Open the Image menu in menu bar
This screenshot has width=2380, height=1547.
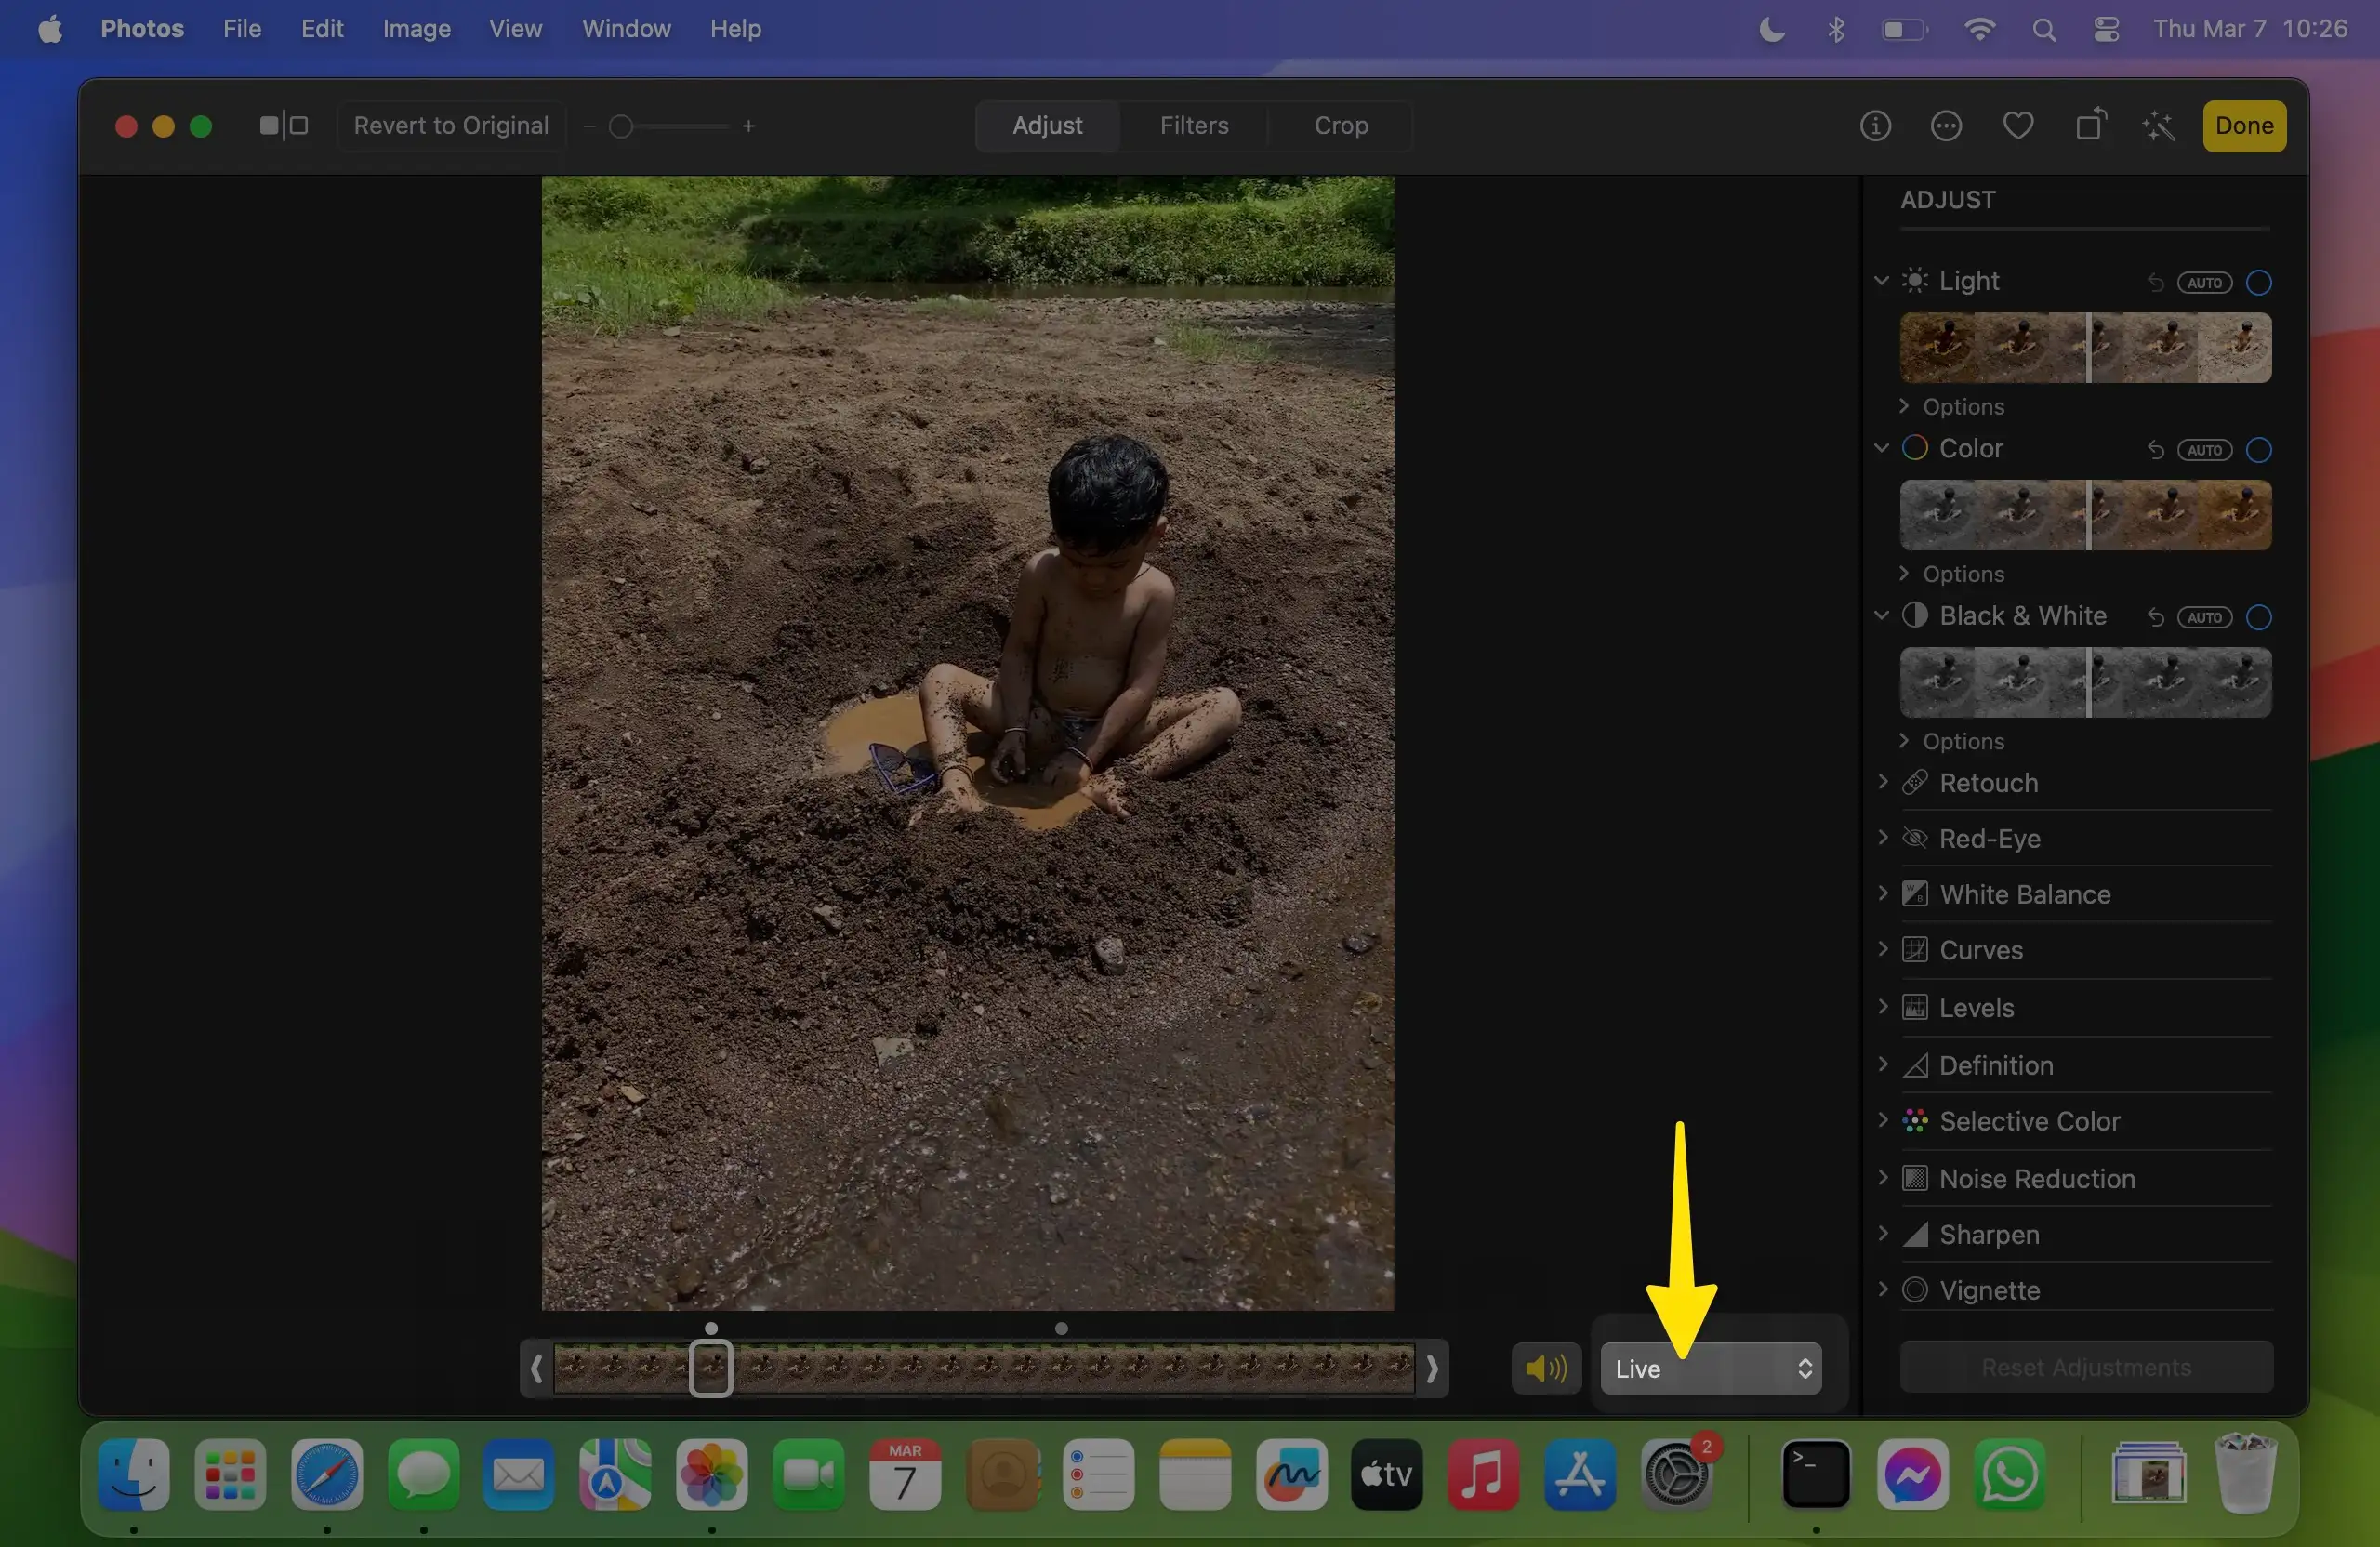[416, 29]
